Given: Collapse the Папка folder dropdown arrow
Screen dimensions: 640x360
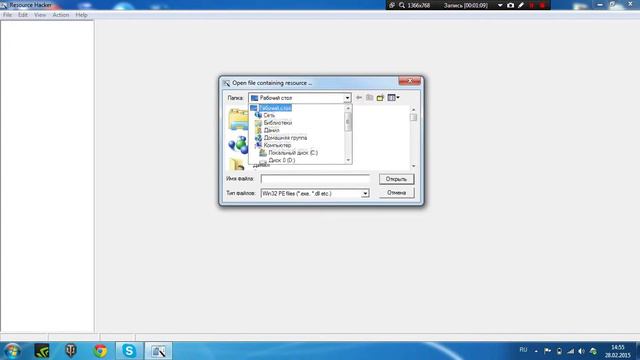Looking at the screenshot, I should click(347, 98).
